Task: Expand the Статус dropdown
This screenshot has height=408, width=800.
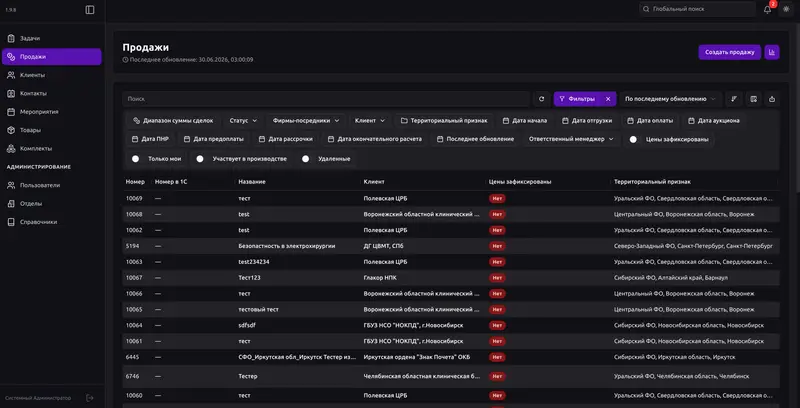Action: pyautogui.click(x=243, y=121)
